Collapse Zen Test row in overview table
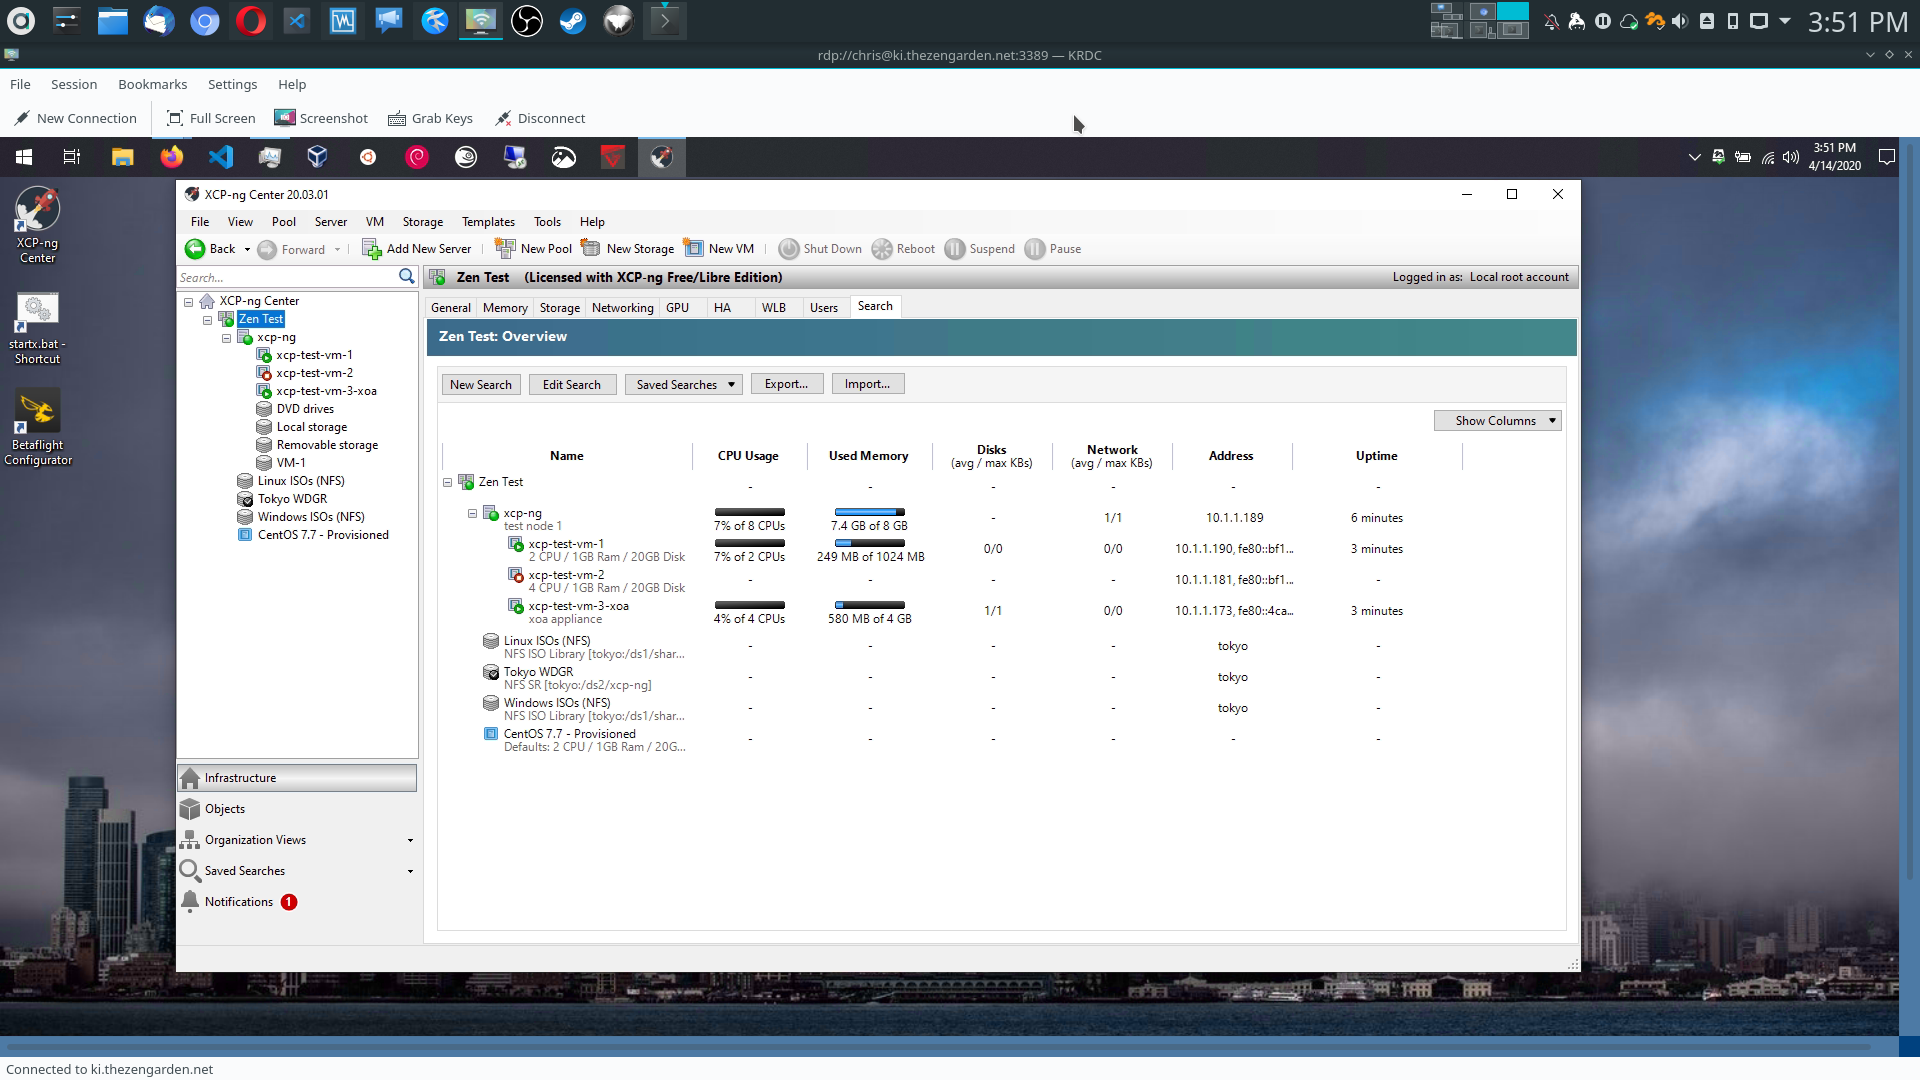Image resolution: width=1920 pixels, height=1080 pixels. click(x=447, y=482)
